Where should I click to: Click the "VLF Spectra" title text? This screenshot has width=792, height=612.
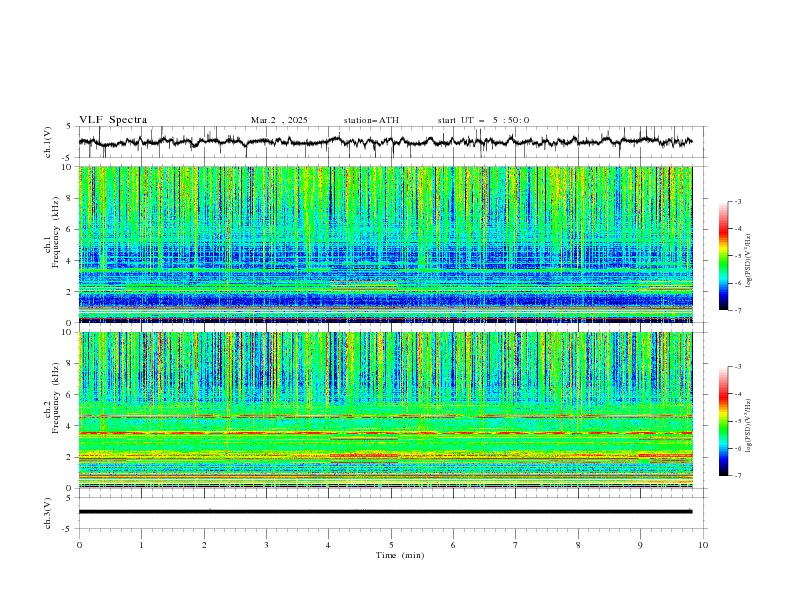pyautogui.click(x=113, y=120)
